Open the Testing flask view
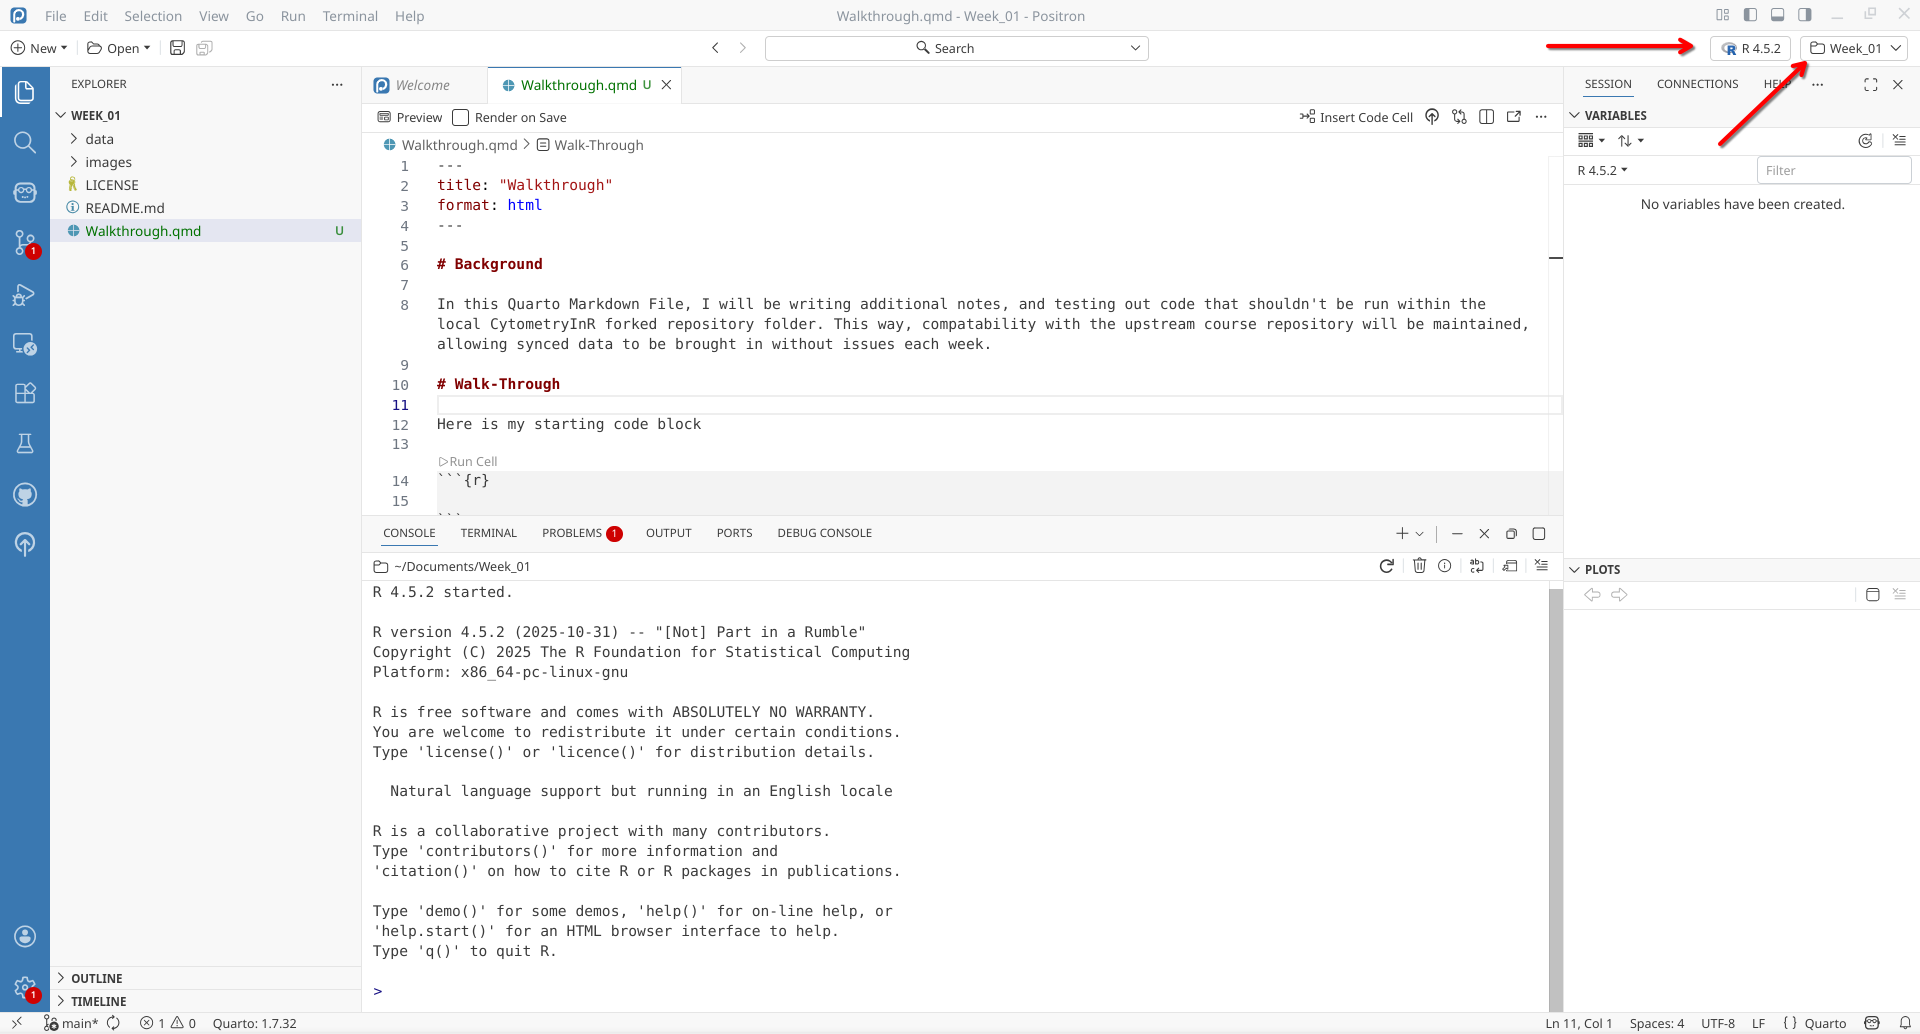Image resolution: width=1920 pixels, height=1034 pixels. tap(25, 444)
